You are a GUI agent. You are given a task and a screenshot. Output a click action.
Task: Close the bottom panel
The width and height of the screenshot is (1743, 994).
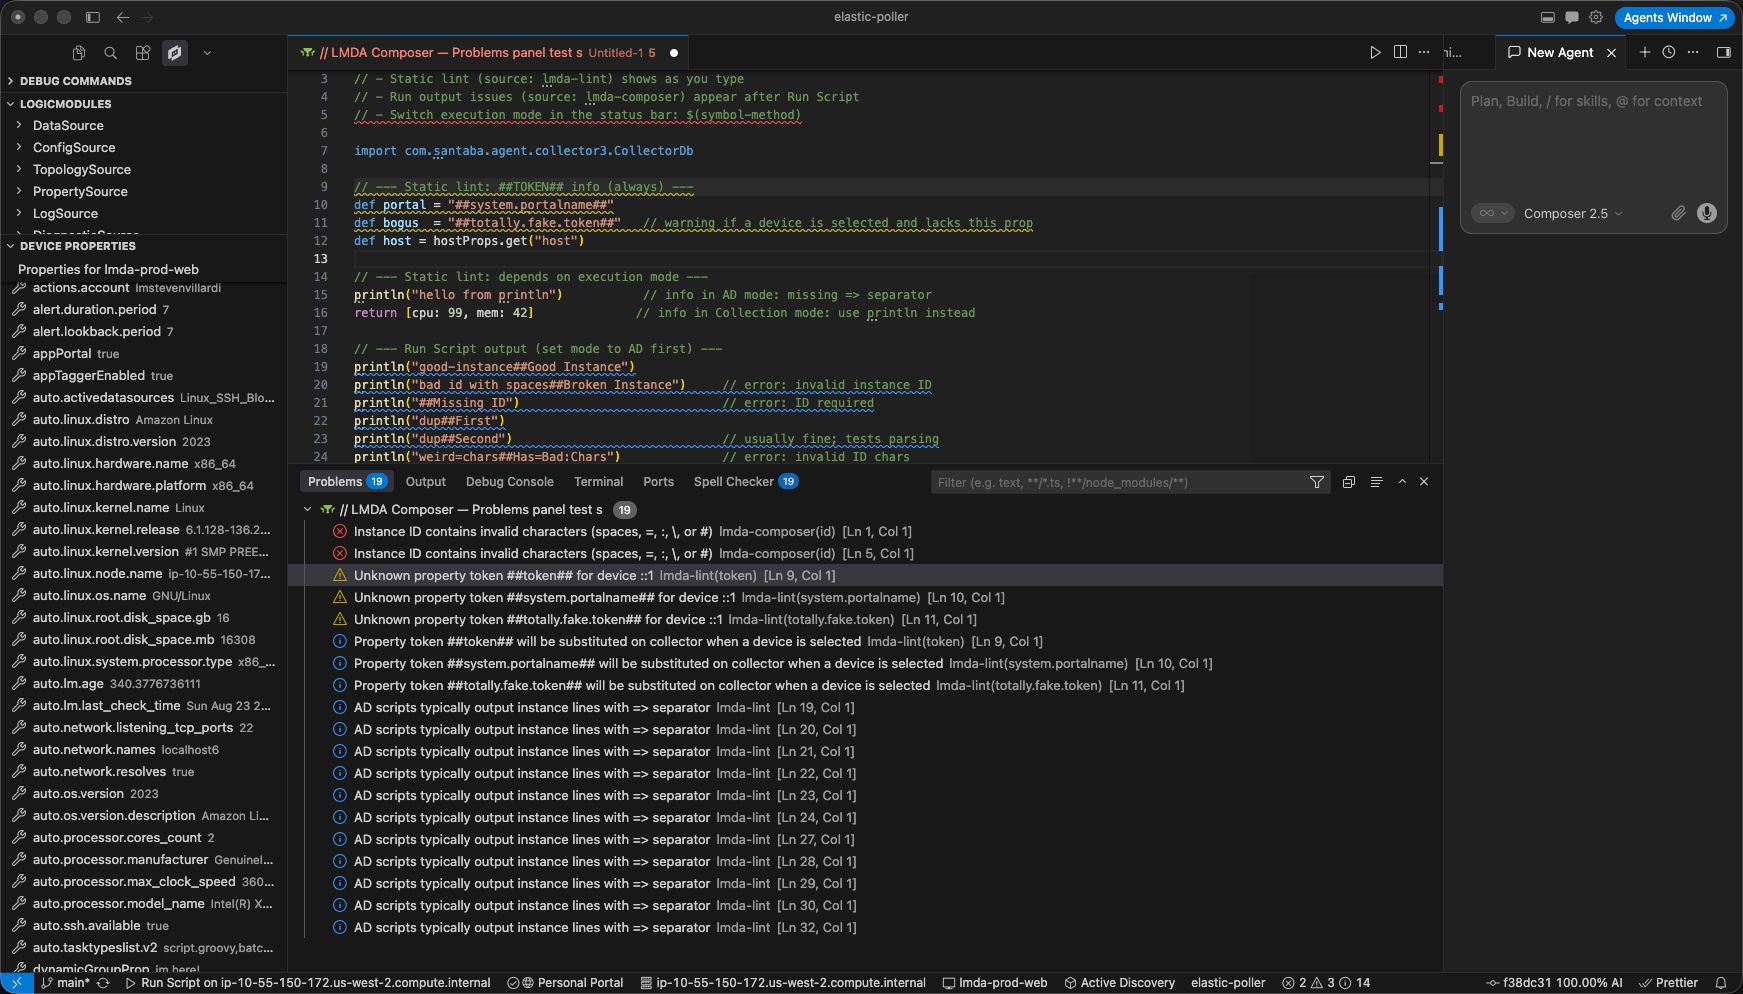coord(1424,482)
